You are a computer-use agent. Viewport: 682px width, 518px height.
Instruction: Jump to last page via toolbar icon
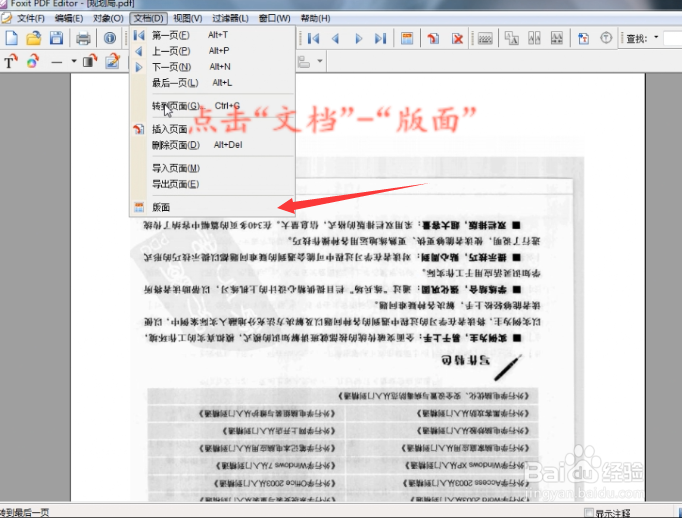[x=381, y=39]
